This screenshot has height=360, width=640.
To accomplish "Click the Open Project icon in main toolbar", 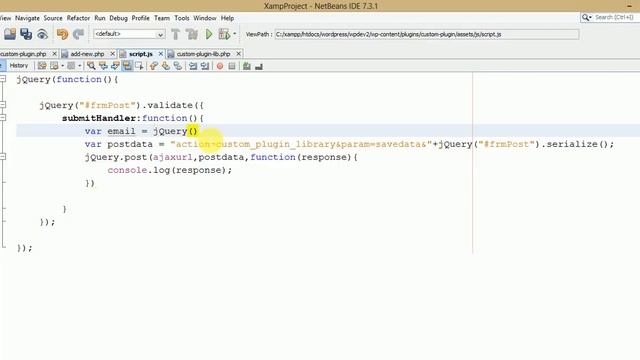I will (10, 34).
